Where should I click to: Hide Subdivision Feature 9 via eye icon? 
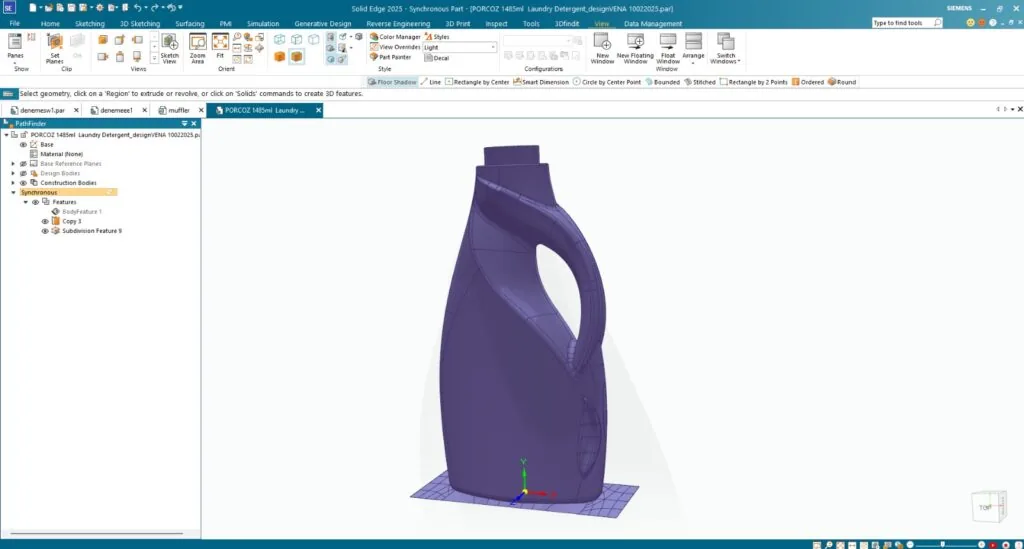coord(45,231)
